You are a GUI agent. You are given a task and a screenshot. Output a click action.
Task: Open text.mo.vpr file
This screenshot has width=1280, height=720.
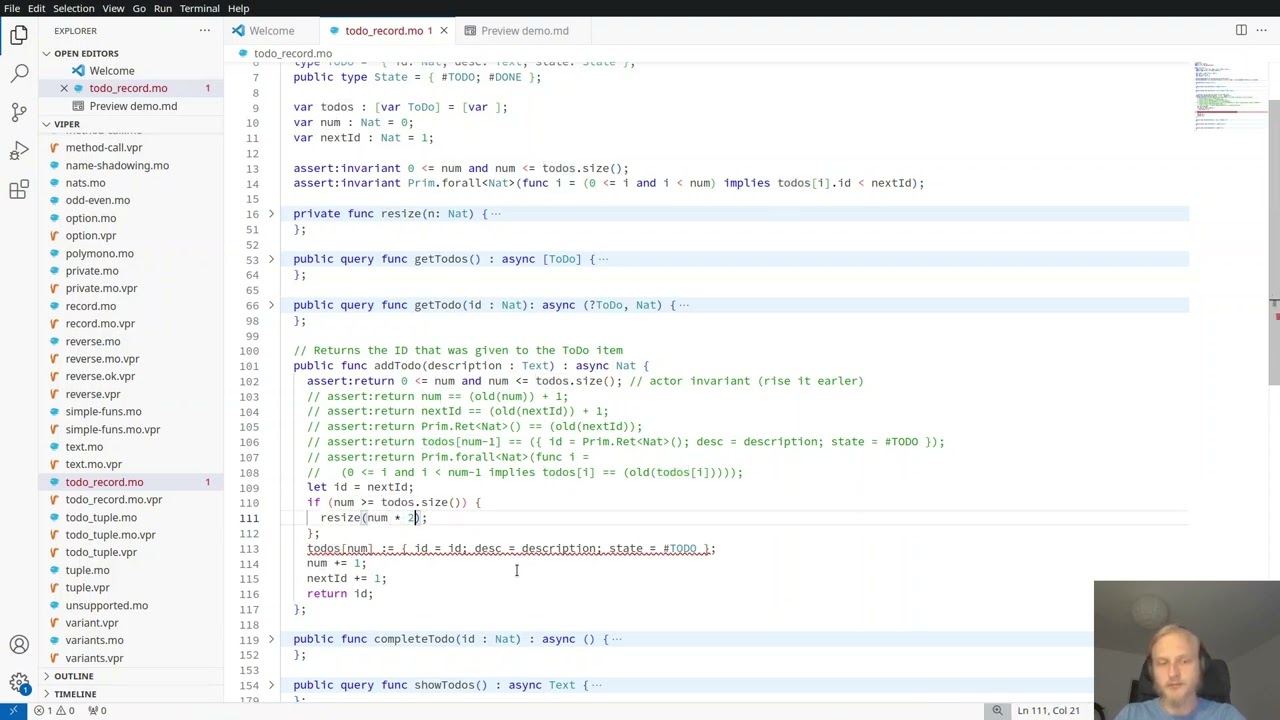[93, 465]
